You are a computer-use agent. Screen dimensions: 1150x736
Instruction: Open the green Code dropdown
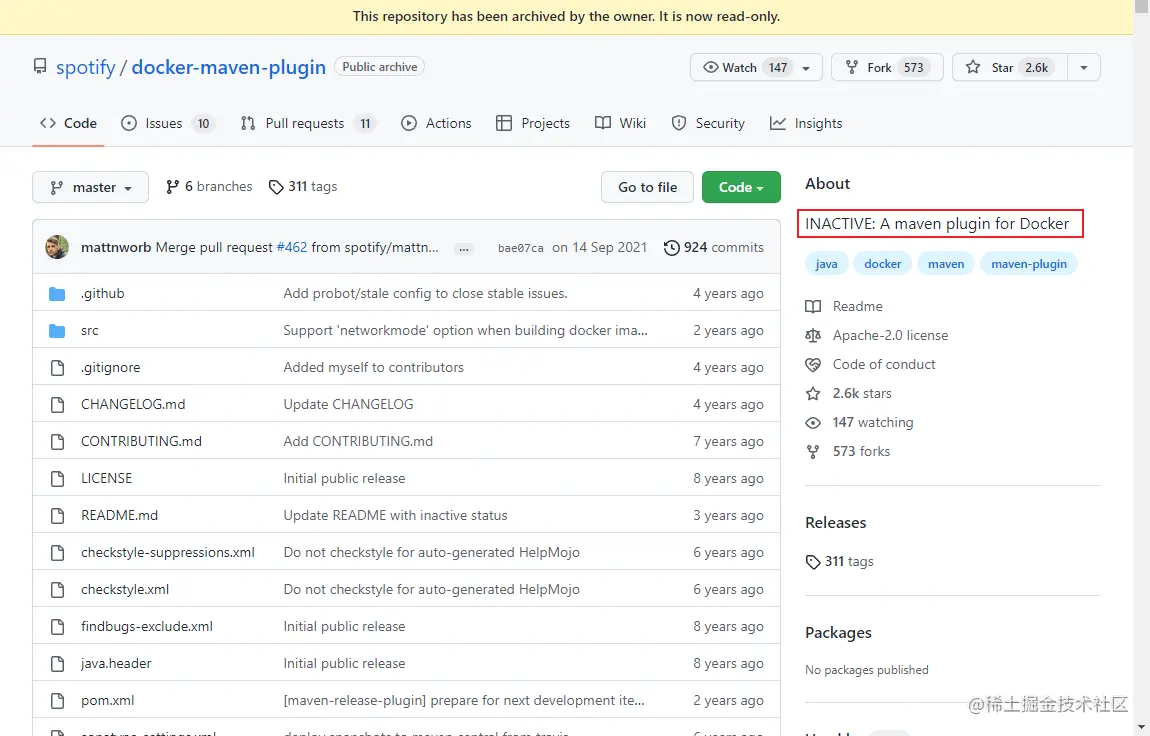pos(741,187)
